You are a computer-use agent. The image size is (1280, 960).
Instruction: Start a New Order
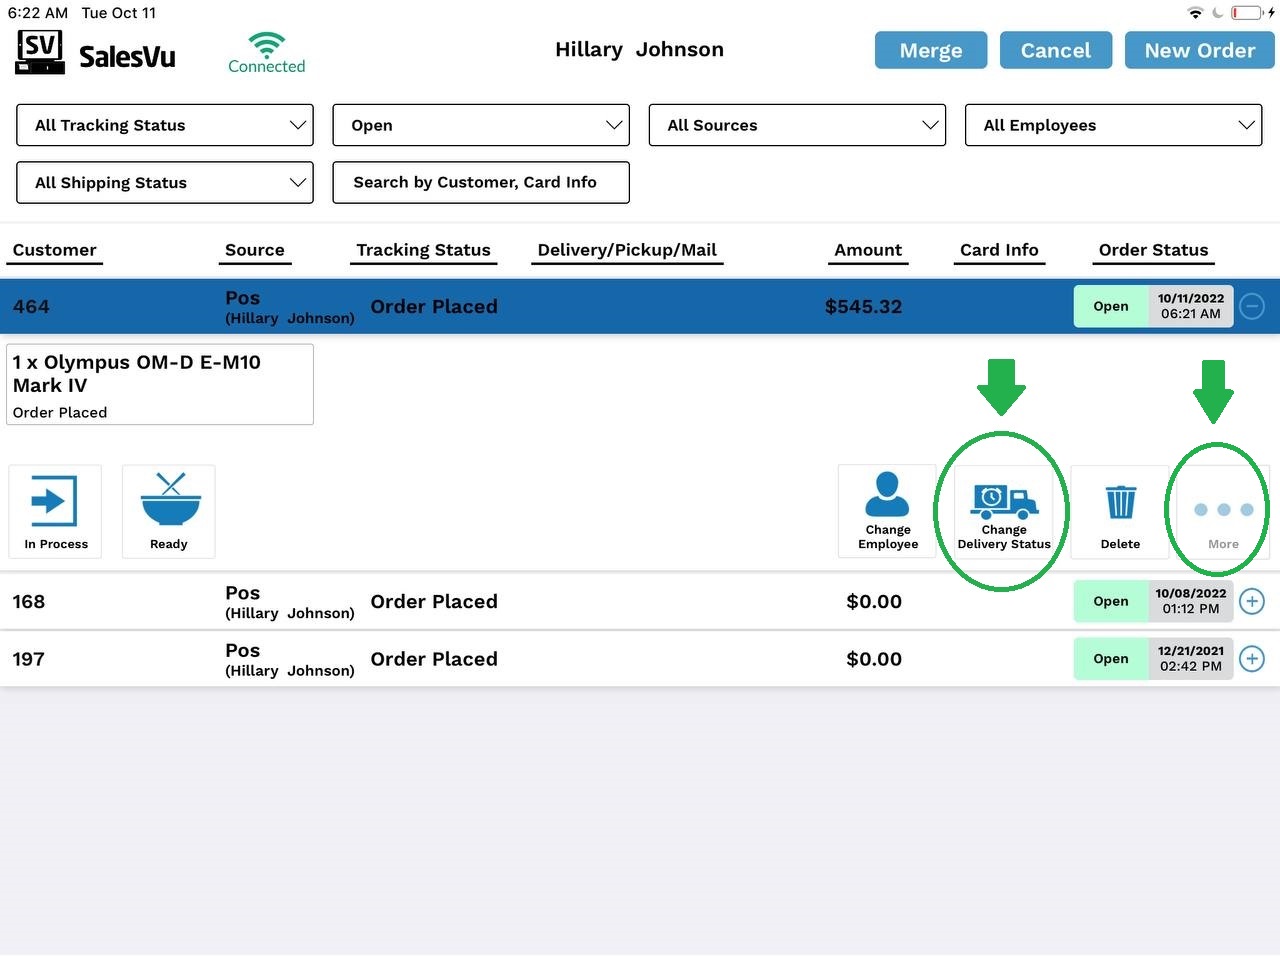[1199, 50]
